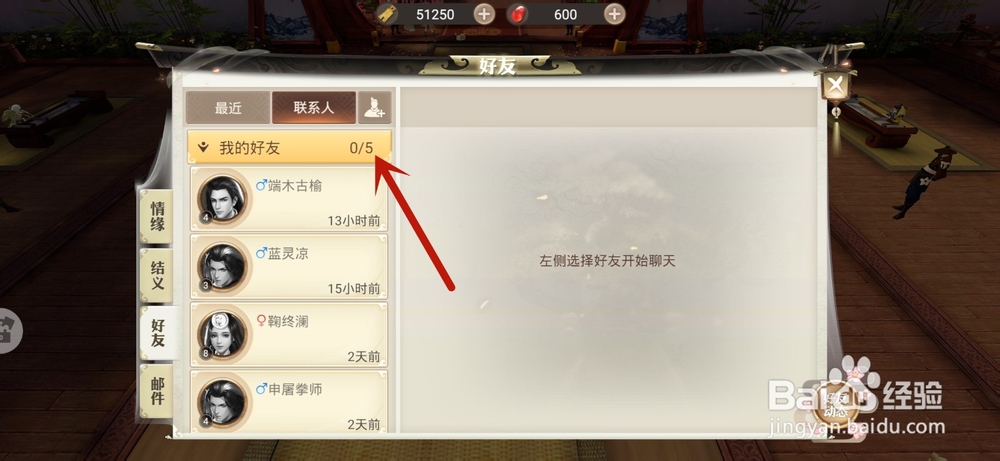Add more red gems with plus icon
This screenshot has width=1000, height=461.
pyautogui.click(x=614, y=14)
